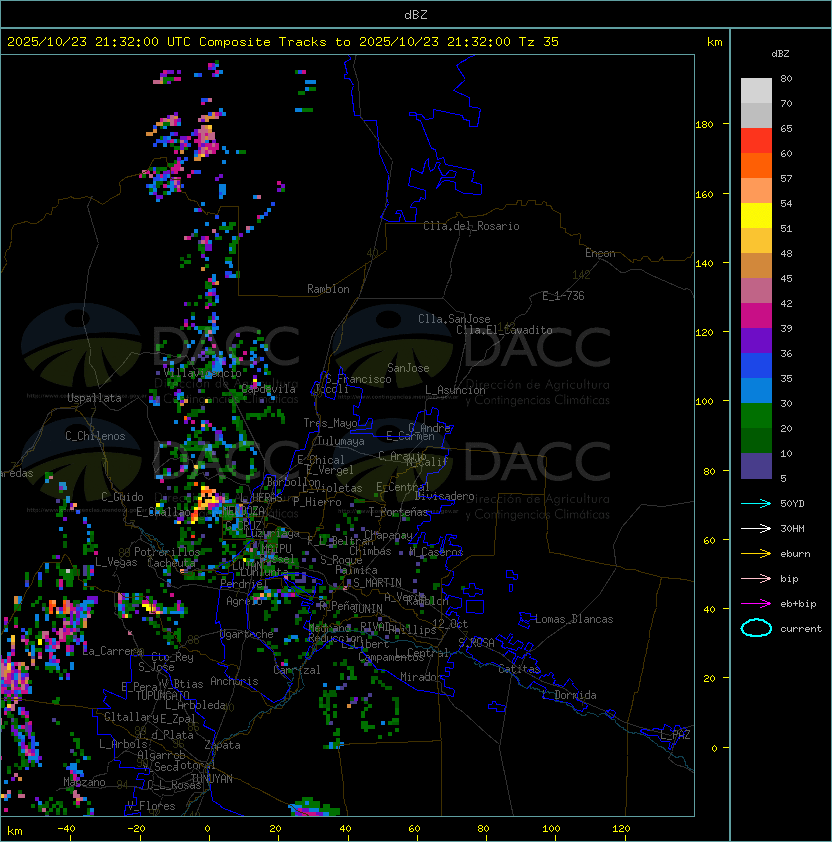The height and width of the screenshot is (842, 832).
Task: Click the 'Potrerillos' map label
Action: tap(167, 552)
